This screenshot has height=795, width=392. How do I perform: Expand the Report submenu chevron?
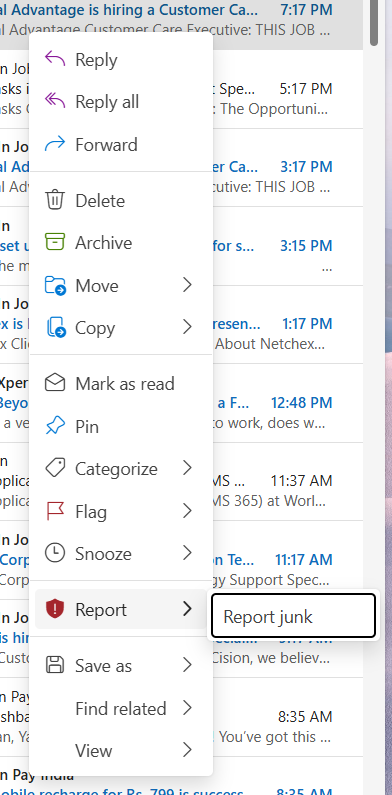188,609
